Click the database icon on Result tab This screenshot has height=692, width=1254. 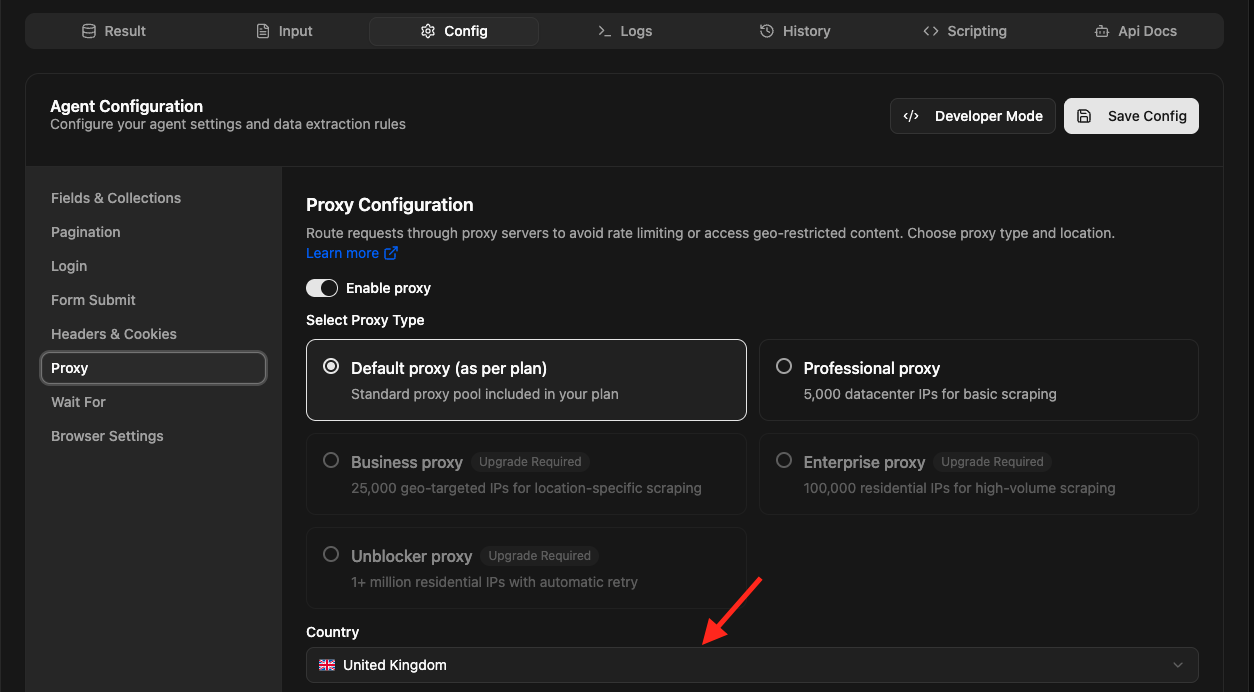pos(89,31)
